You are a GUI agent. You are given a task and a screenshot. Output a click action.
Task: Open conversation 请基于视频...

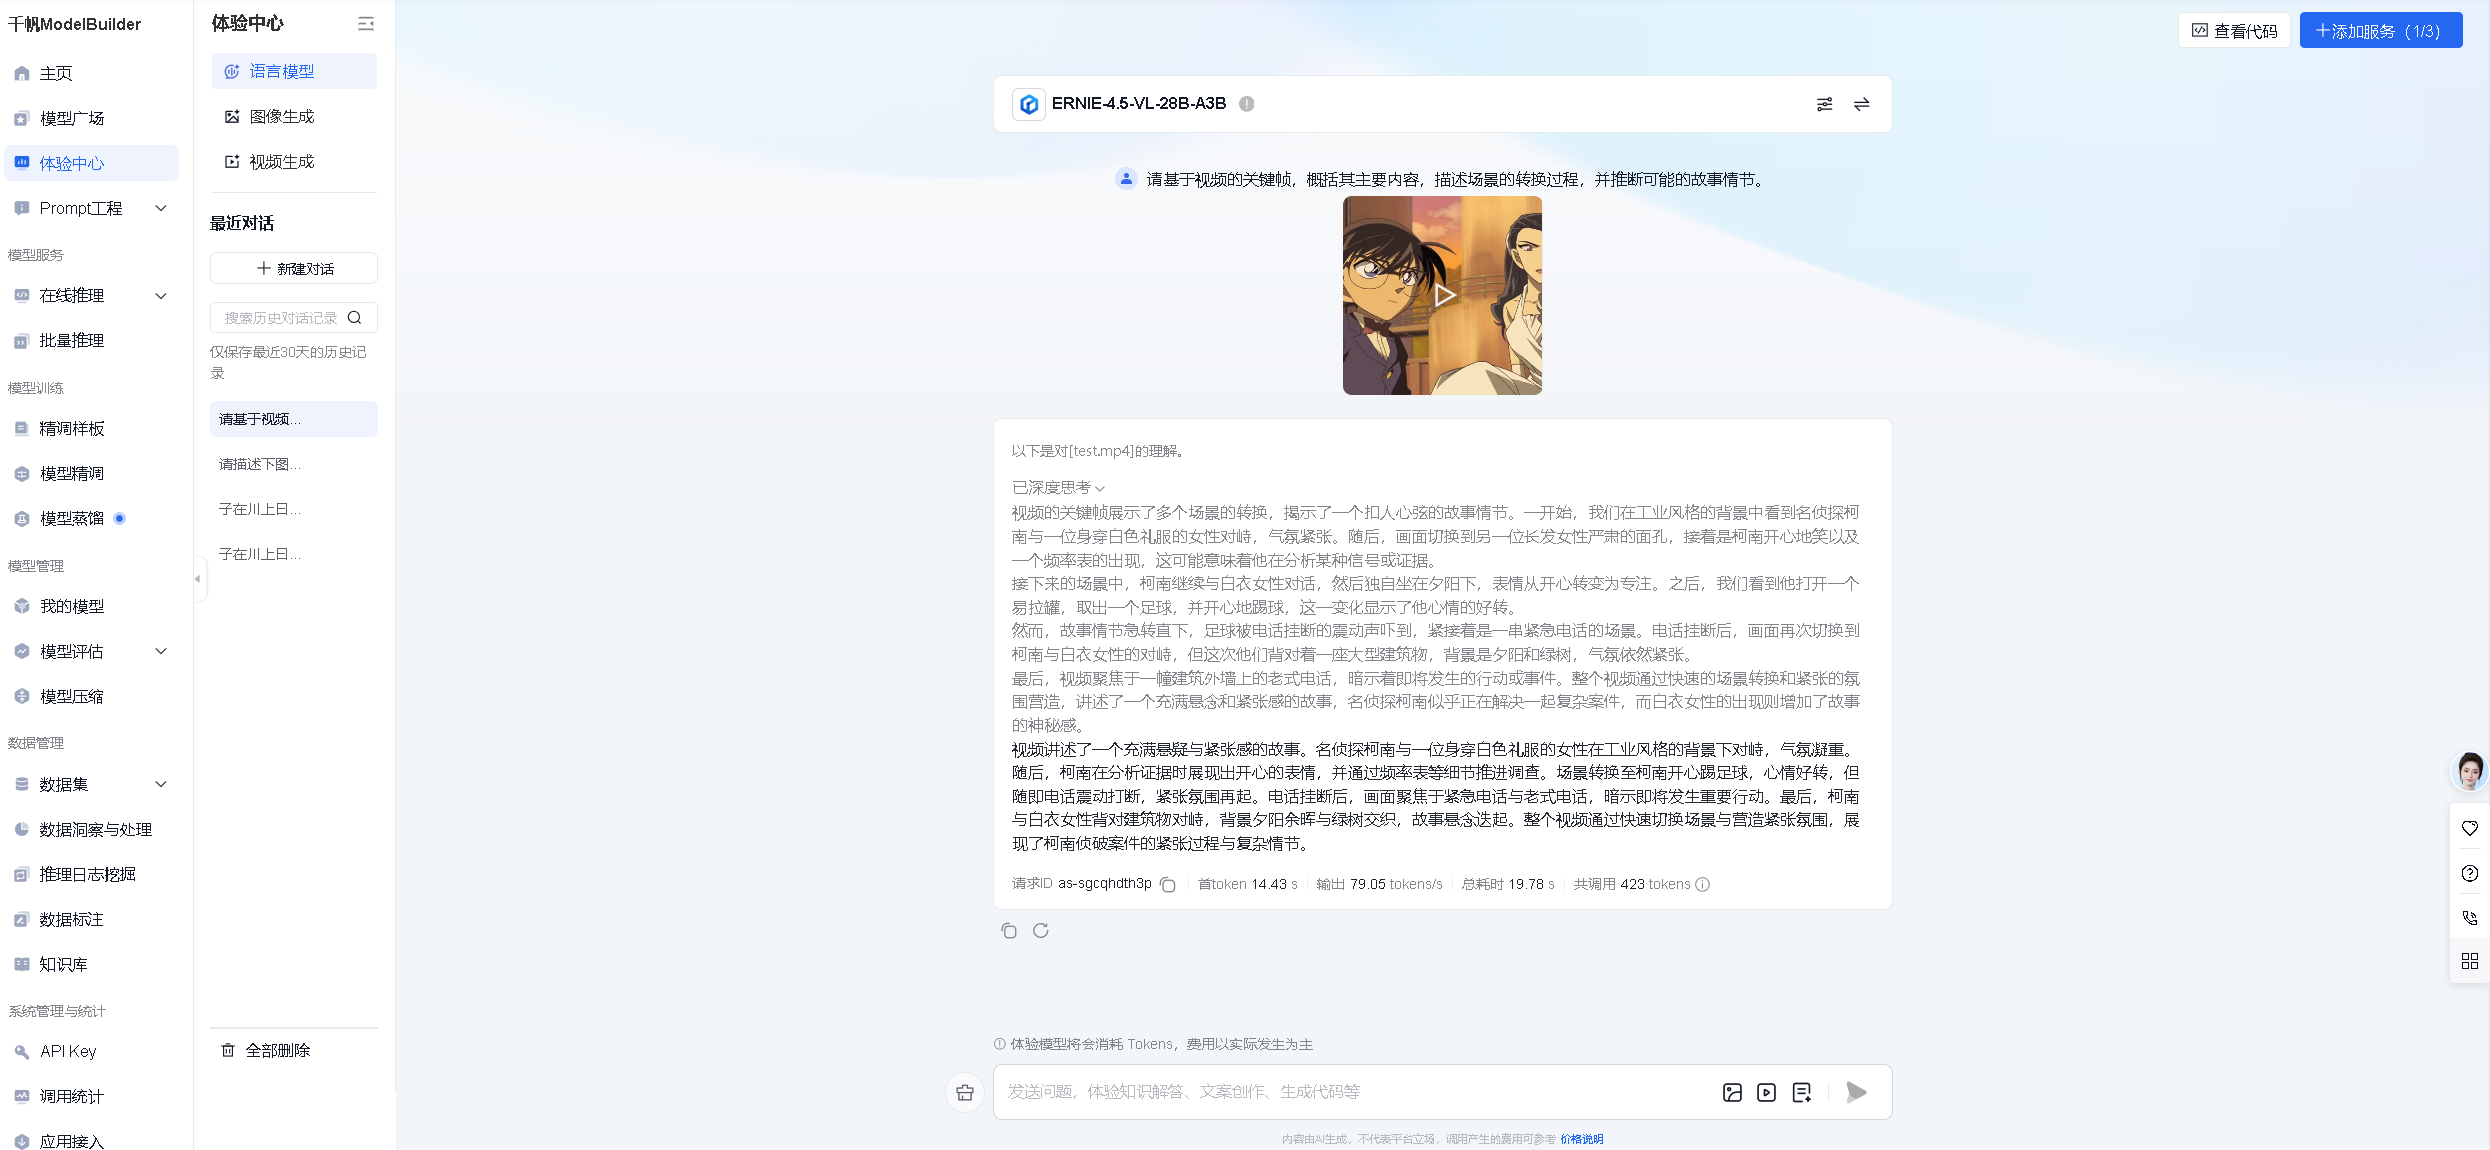(294, 420)
